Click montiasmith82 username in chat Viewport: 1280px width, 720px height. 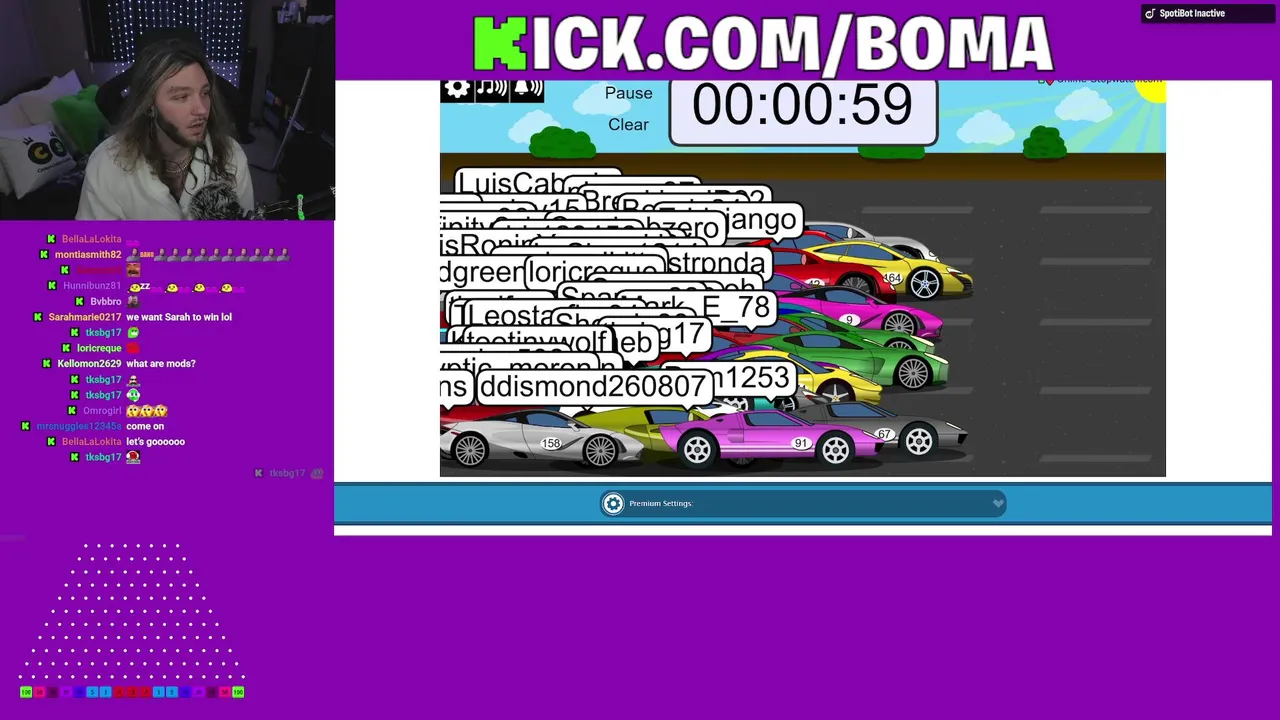coord(88,255)
